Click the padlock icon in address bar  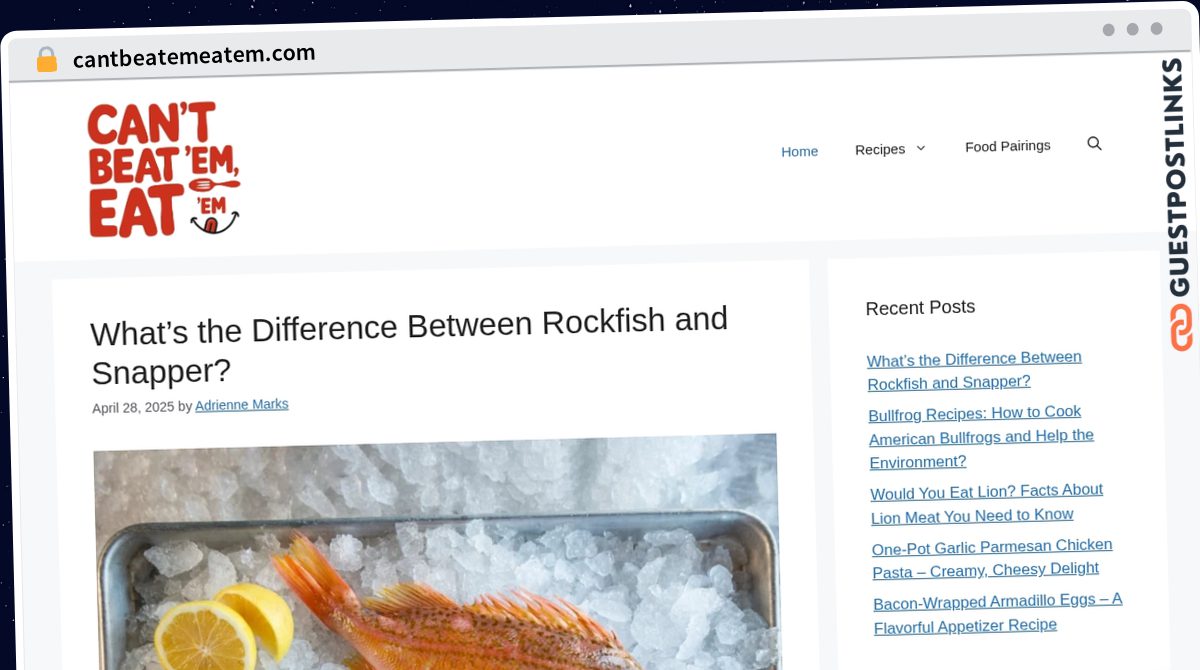tap(46, 60)
